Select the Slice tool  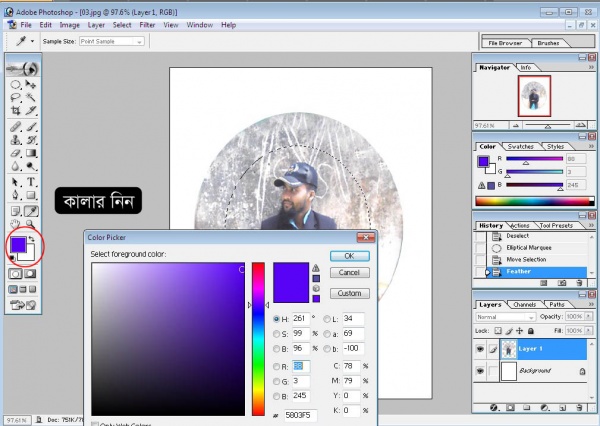[31, 111]
